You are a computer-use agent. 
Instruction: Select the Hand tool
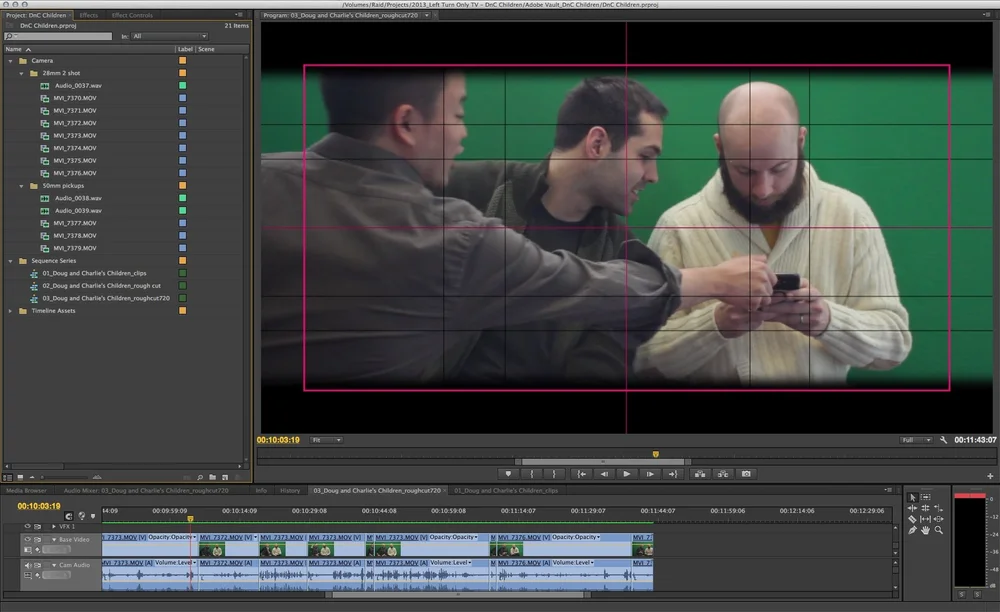click(925, 530)
